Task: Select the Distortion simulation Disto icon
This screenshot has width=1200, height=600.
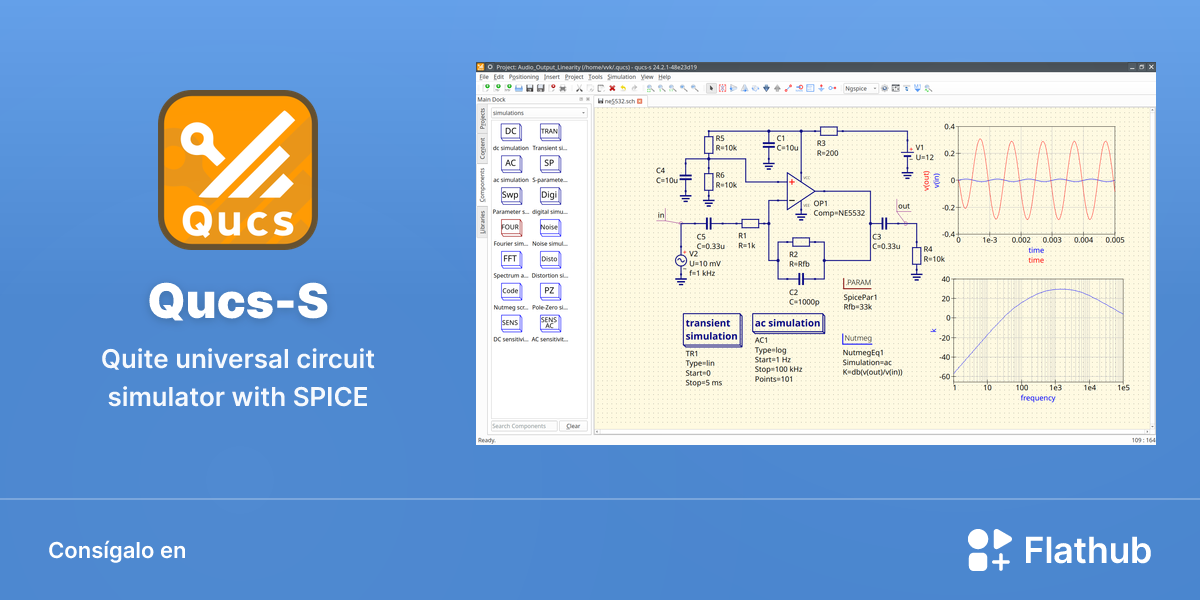Action: click(x=549, y=260)
